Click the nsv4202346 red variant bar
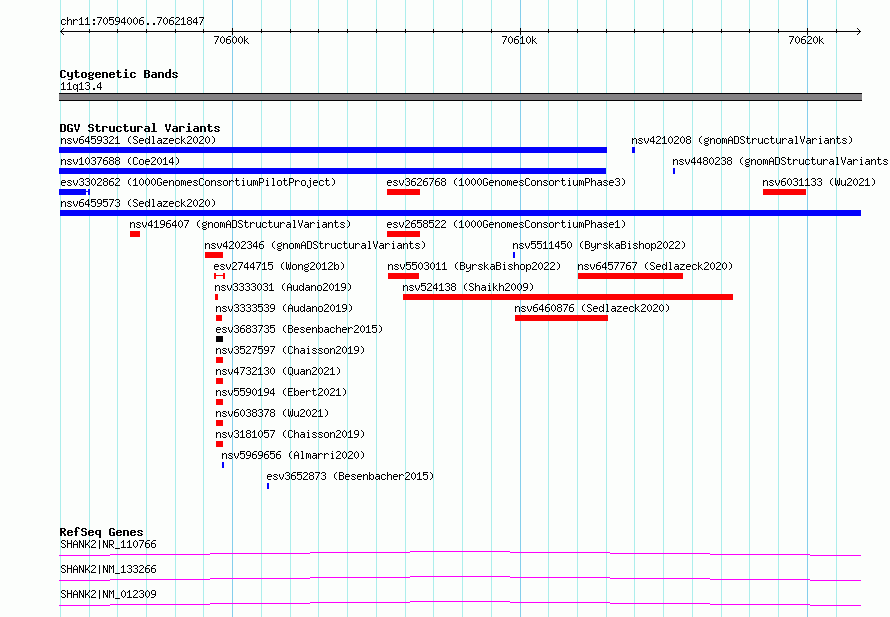 pyautogui.click(x=214, y=255)
